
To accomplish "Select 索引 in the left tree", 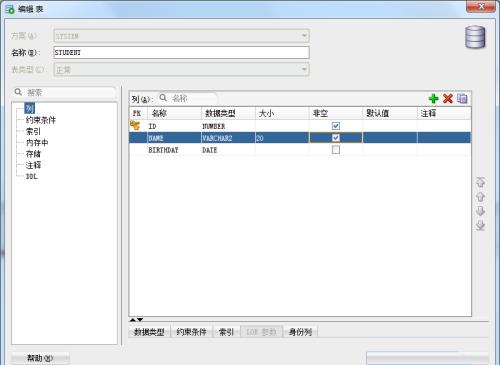I will [x=33, y=131].
